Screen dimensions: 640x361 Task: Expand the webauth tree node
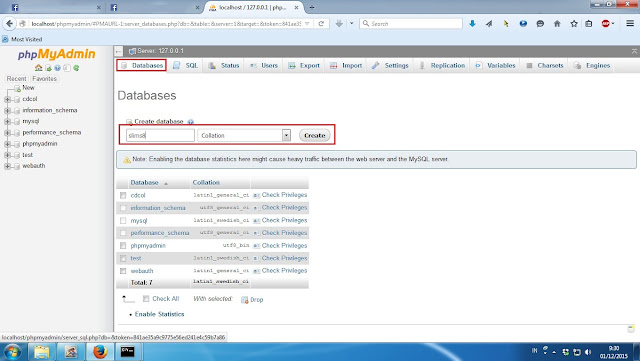pos(7,166)
